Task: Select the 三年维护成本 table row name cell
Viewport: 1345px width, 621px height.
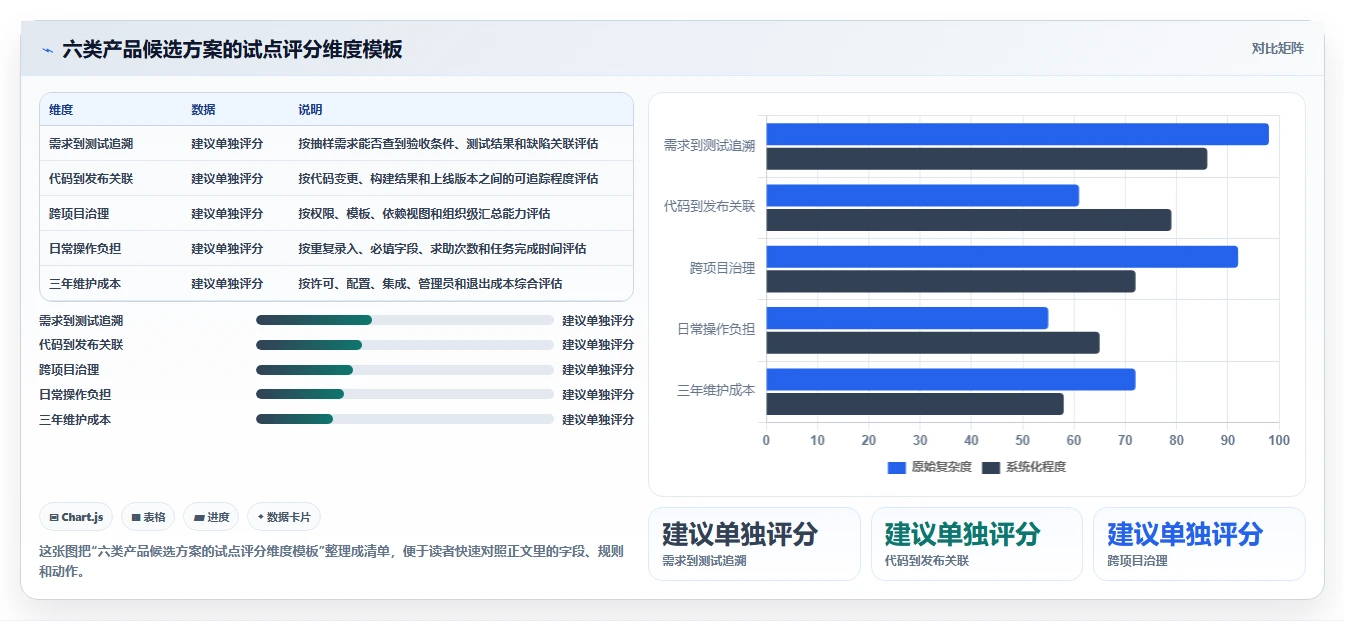Action: [85, 284]
